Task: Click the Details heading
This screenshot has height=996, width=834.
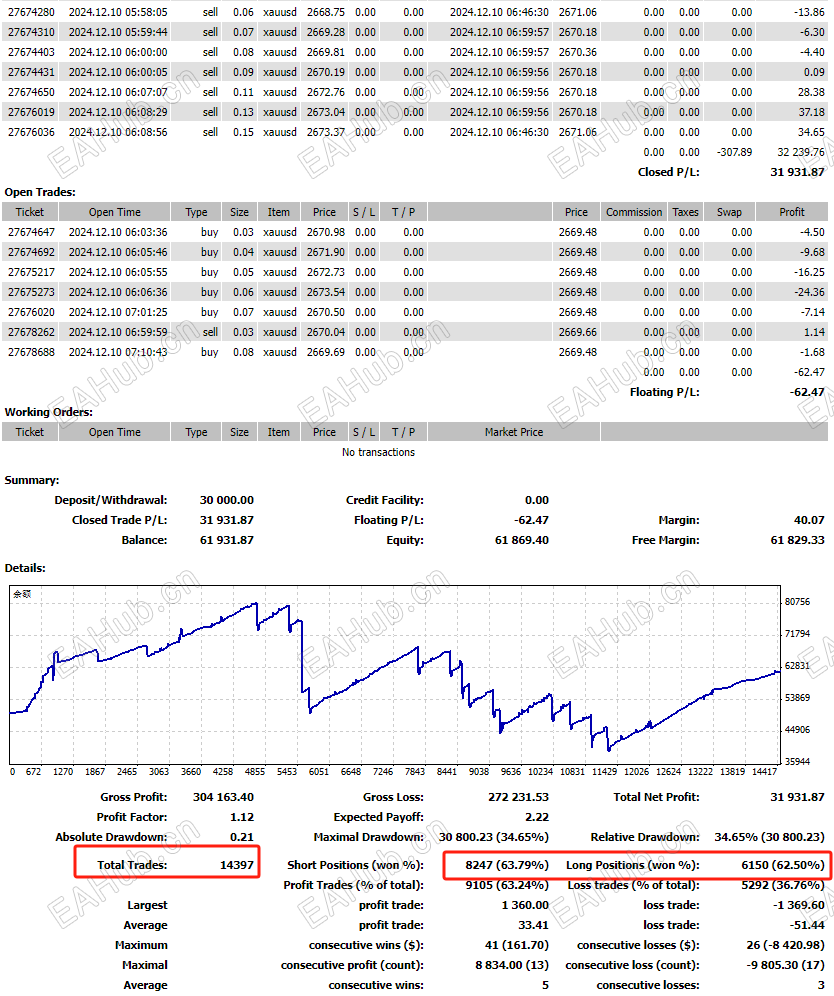Action: coord(25,568)
